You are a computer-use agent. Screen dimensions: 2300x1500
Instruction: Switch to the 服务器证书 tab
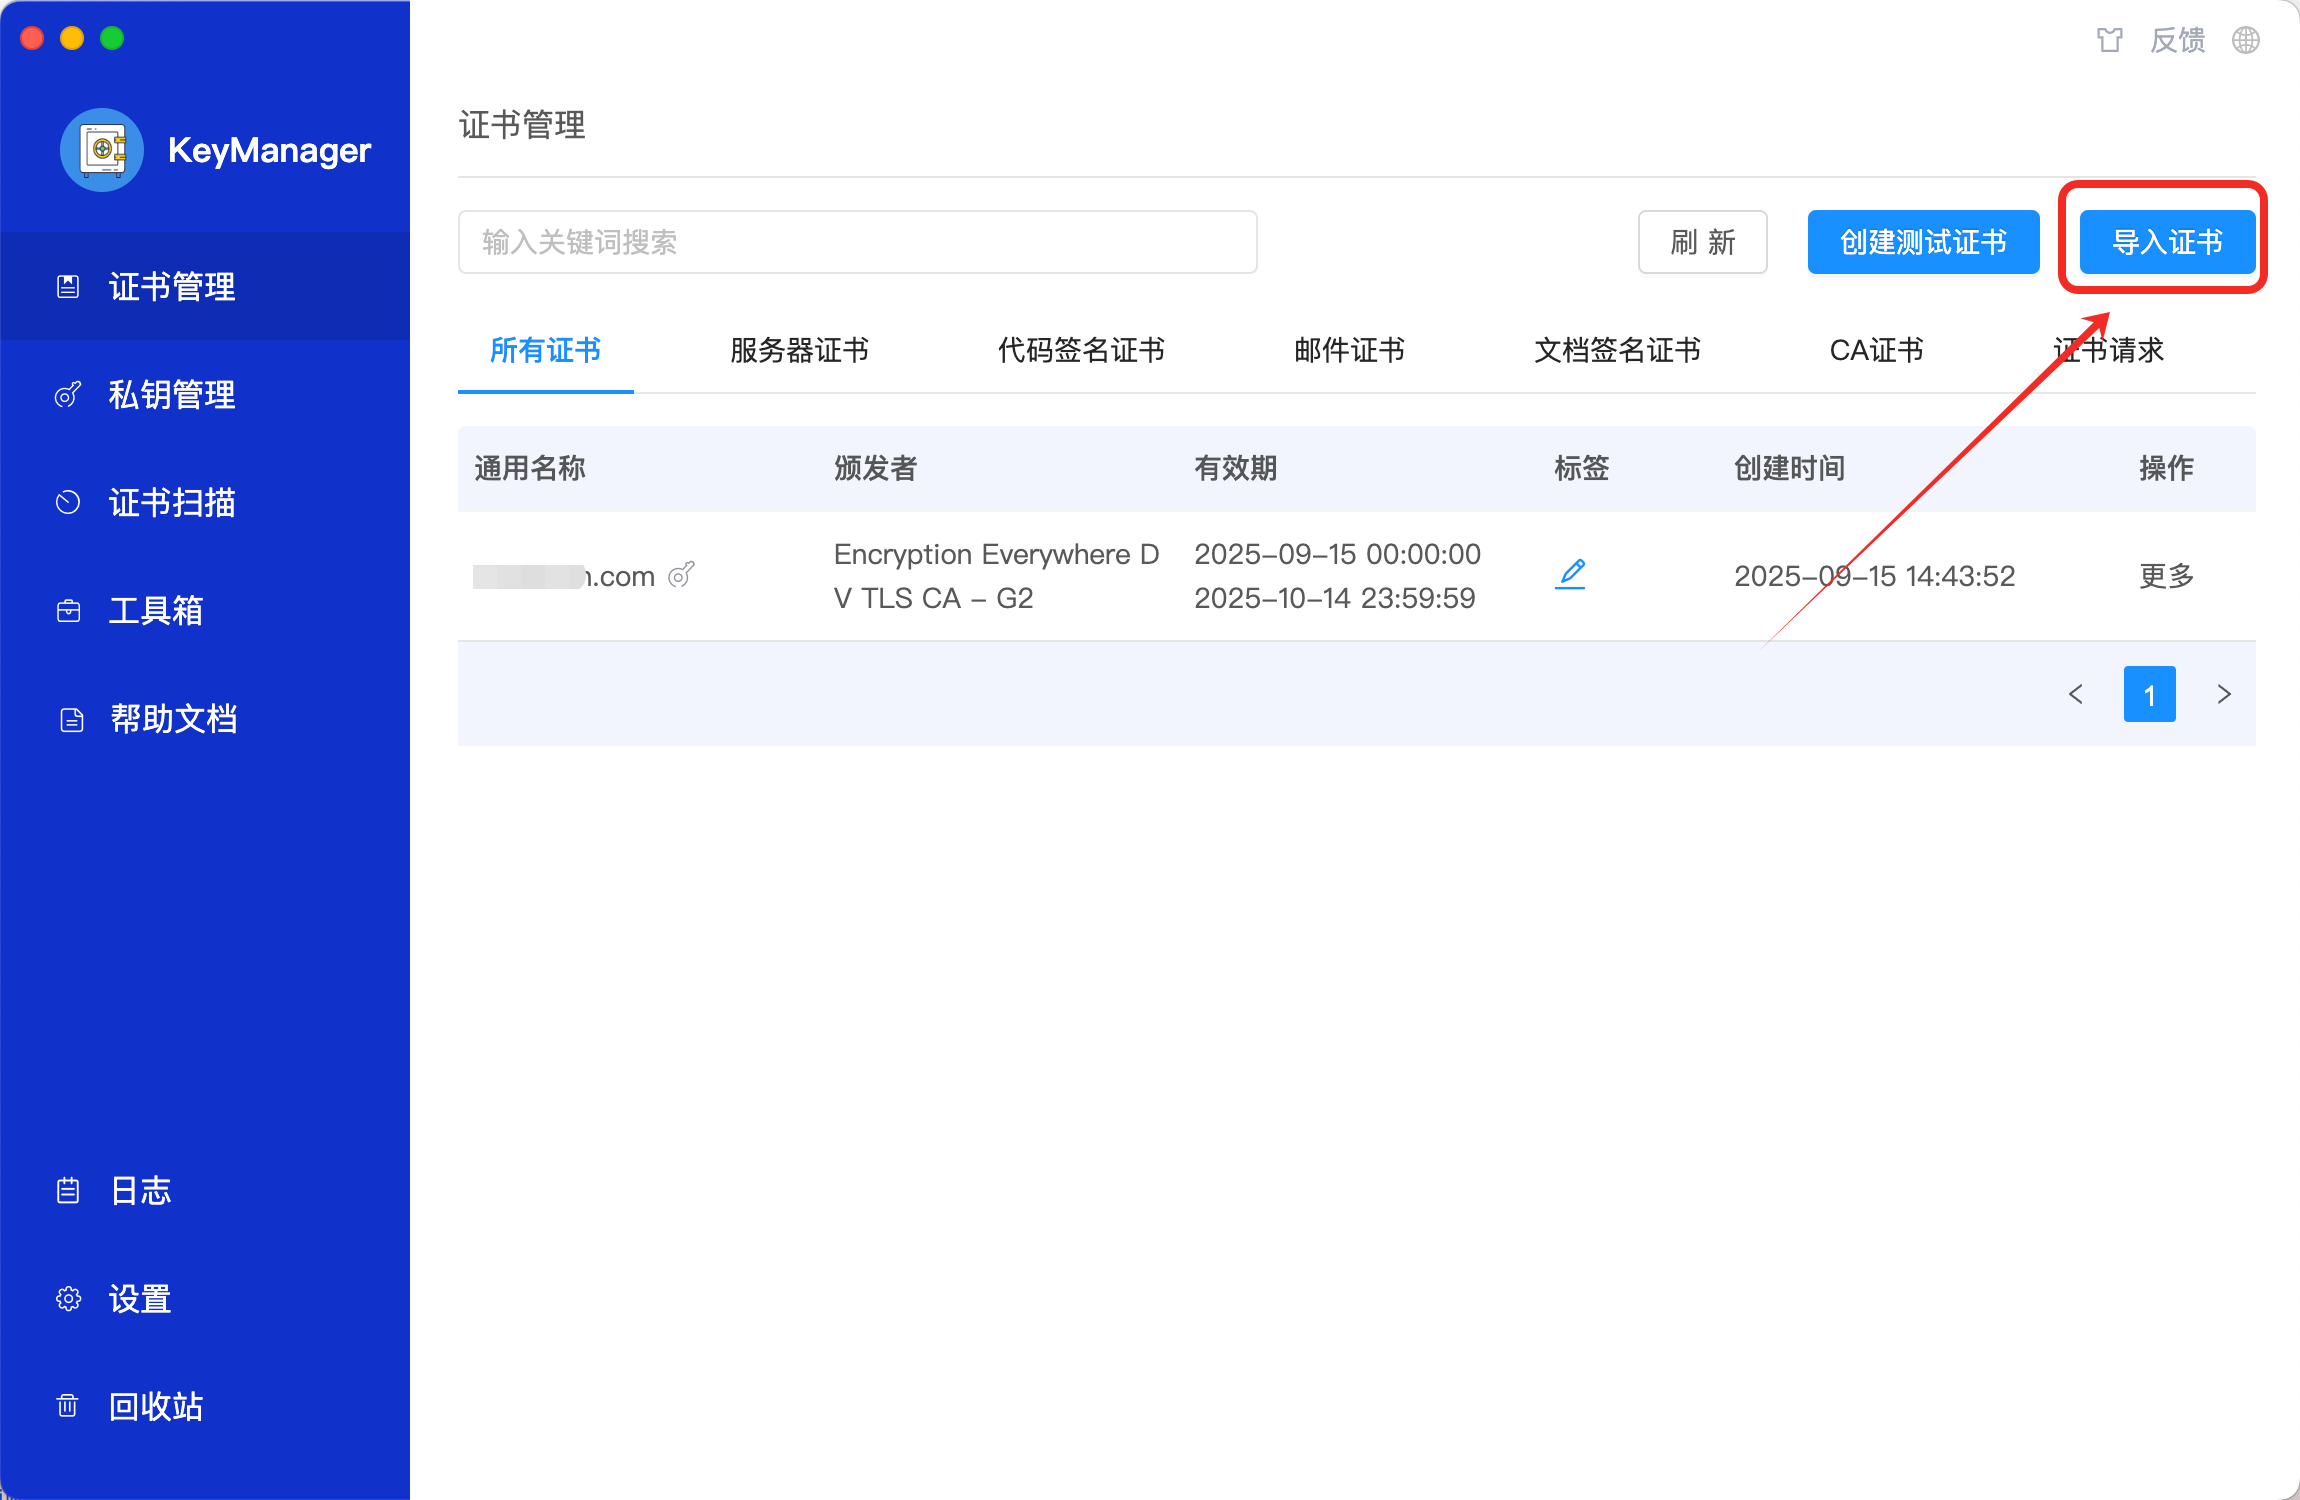click(x=798, y=351)
